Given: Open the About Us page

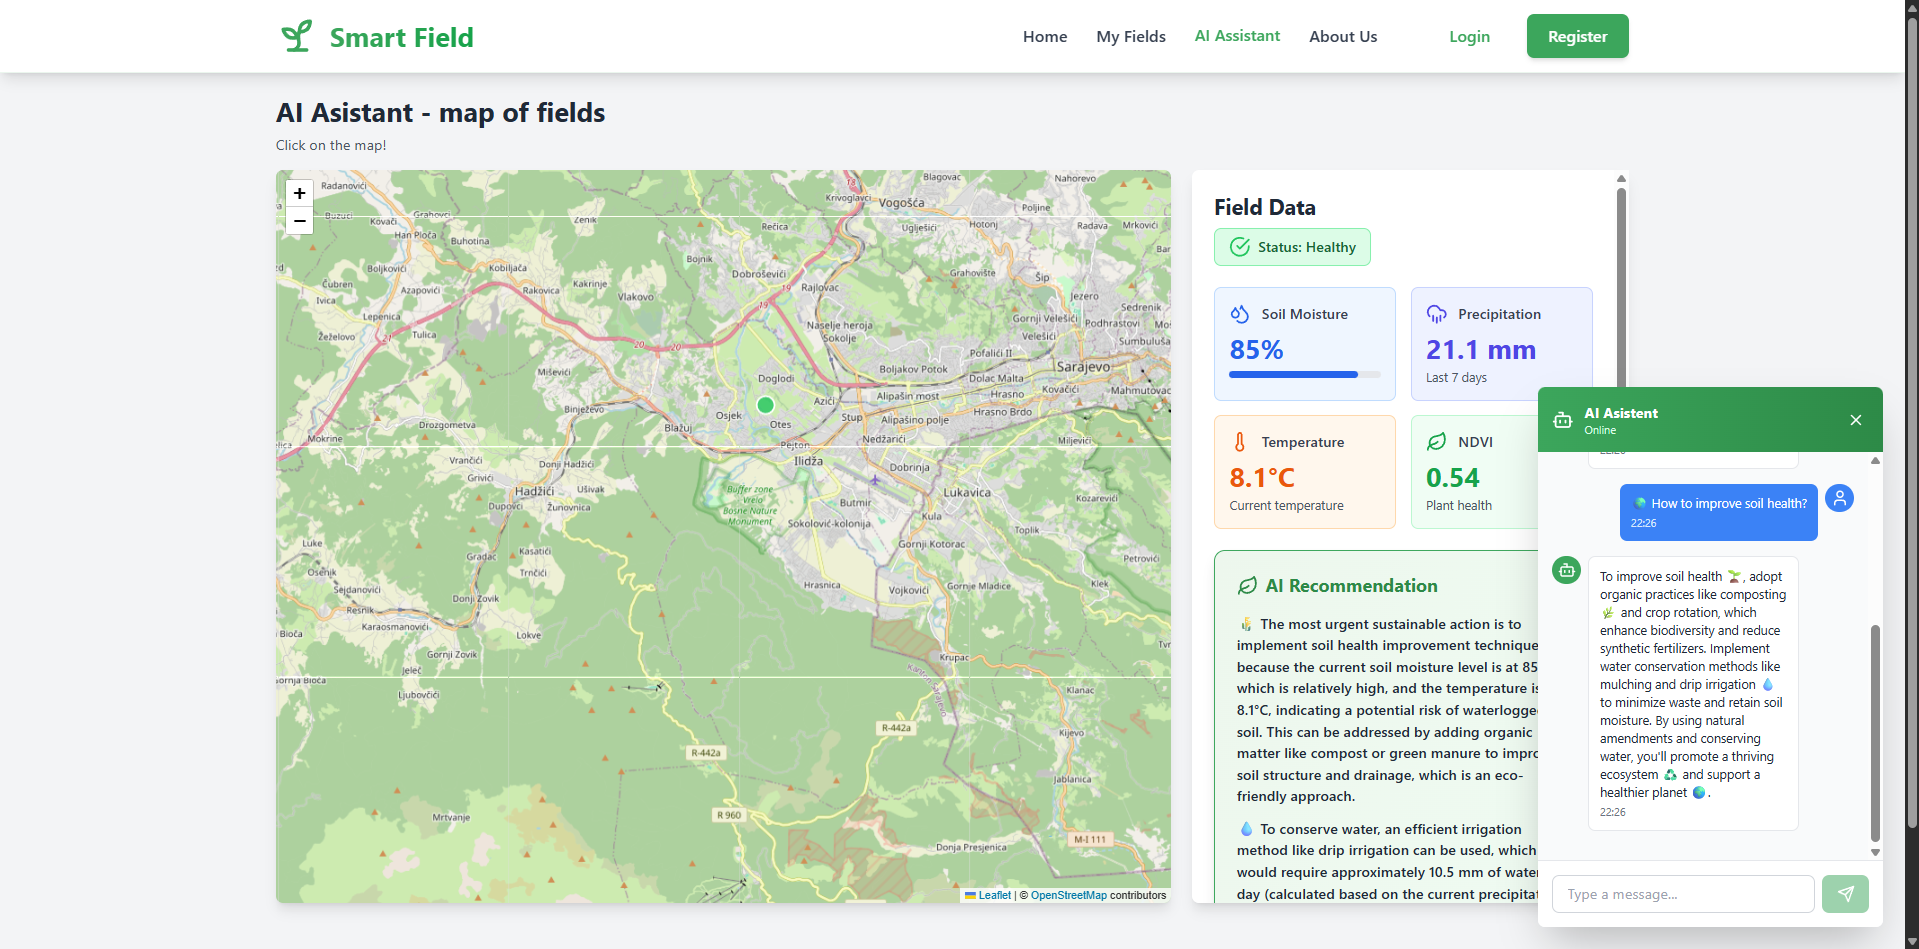Looking at the screenshot, I should (x=1343, y=36).
